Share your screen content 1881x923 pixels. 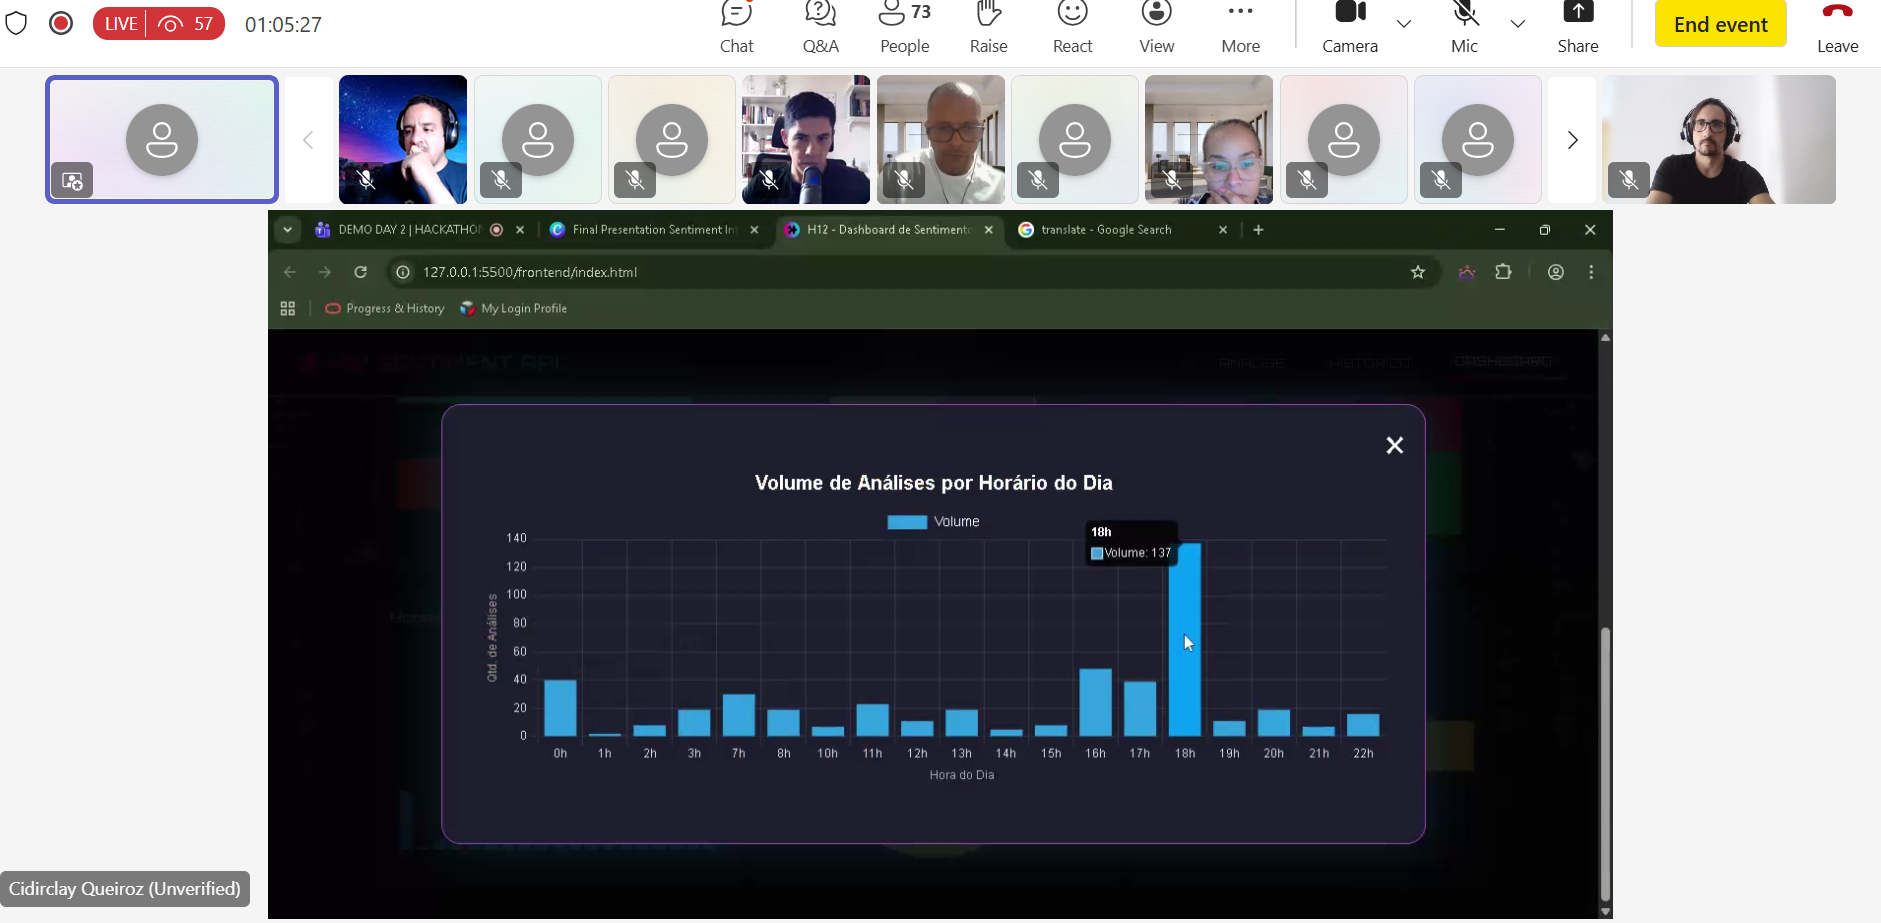coord(1577,27)
